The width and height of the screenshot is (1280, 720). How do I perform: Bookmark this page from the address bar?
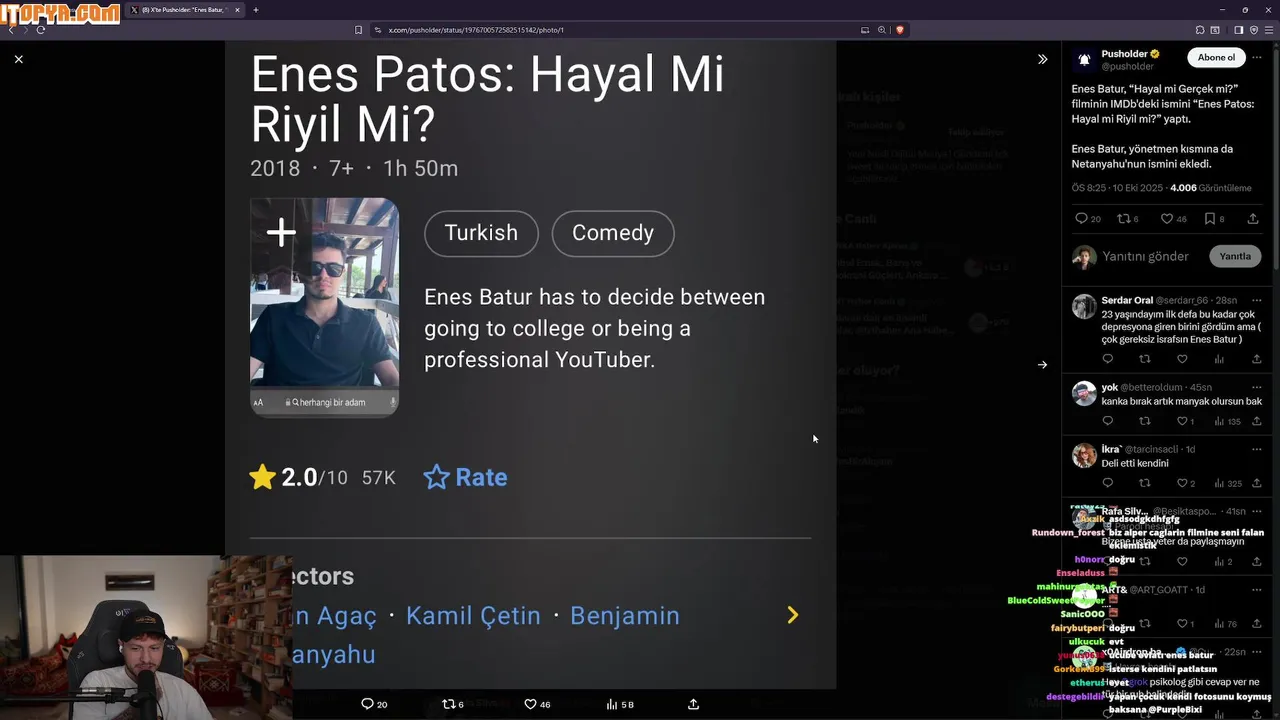[358, 30]
